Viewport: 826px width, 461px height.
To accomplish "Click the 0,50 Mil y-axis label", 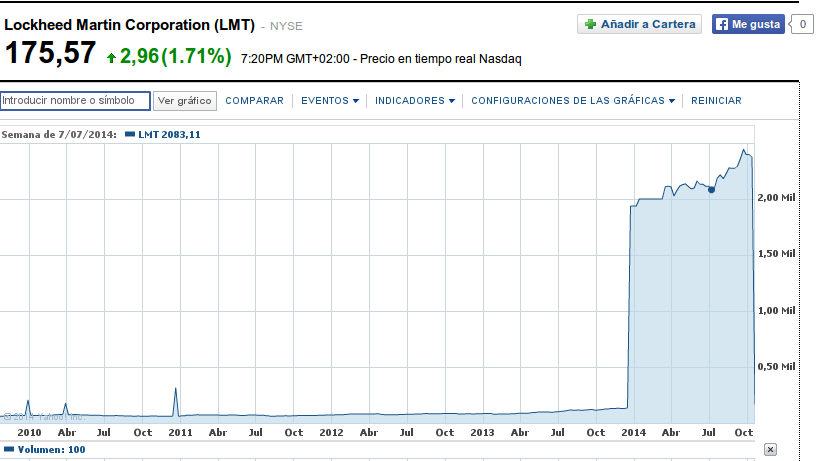I will [776, 366].
